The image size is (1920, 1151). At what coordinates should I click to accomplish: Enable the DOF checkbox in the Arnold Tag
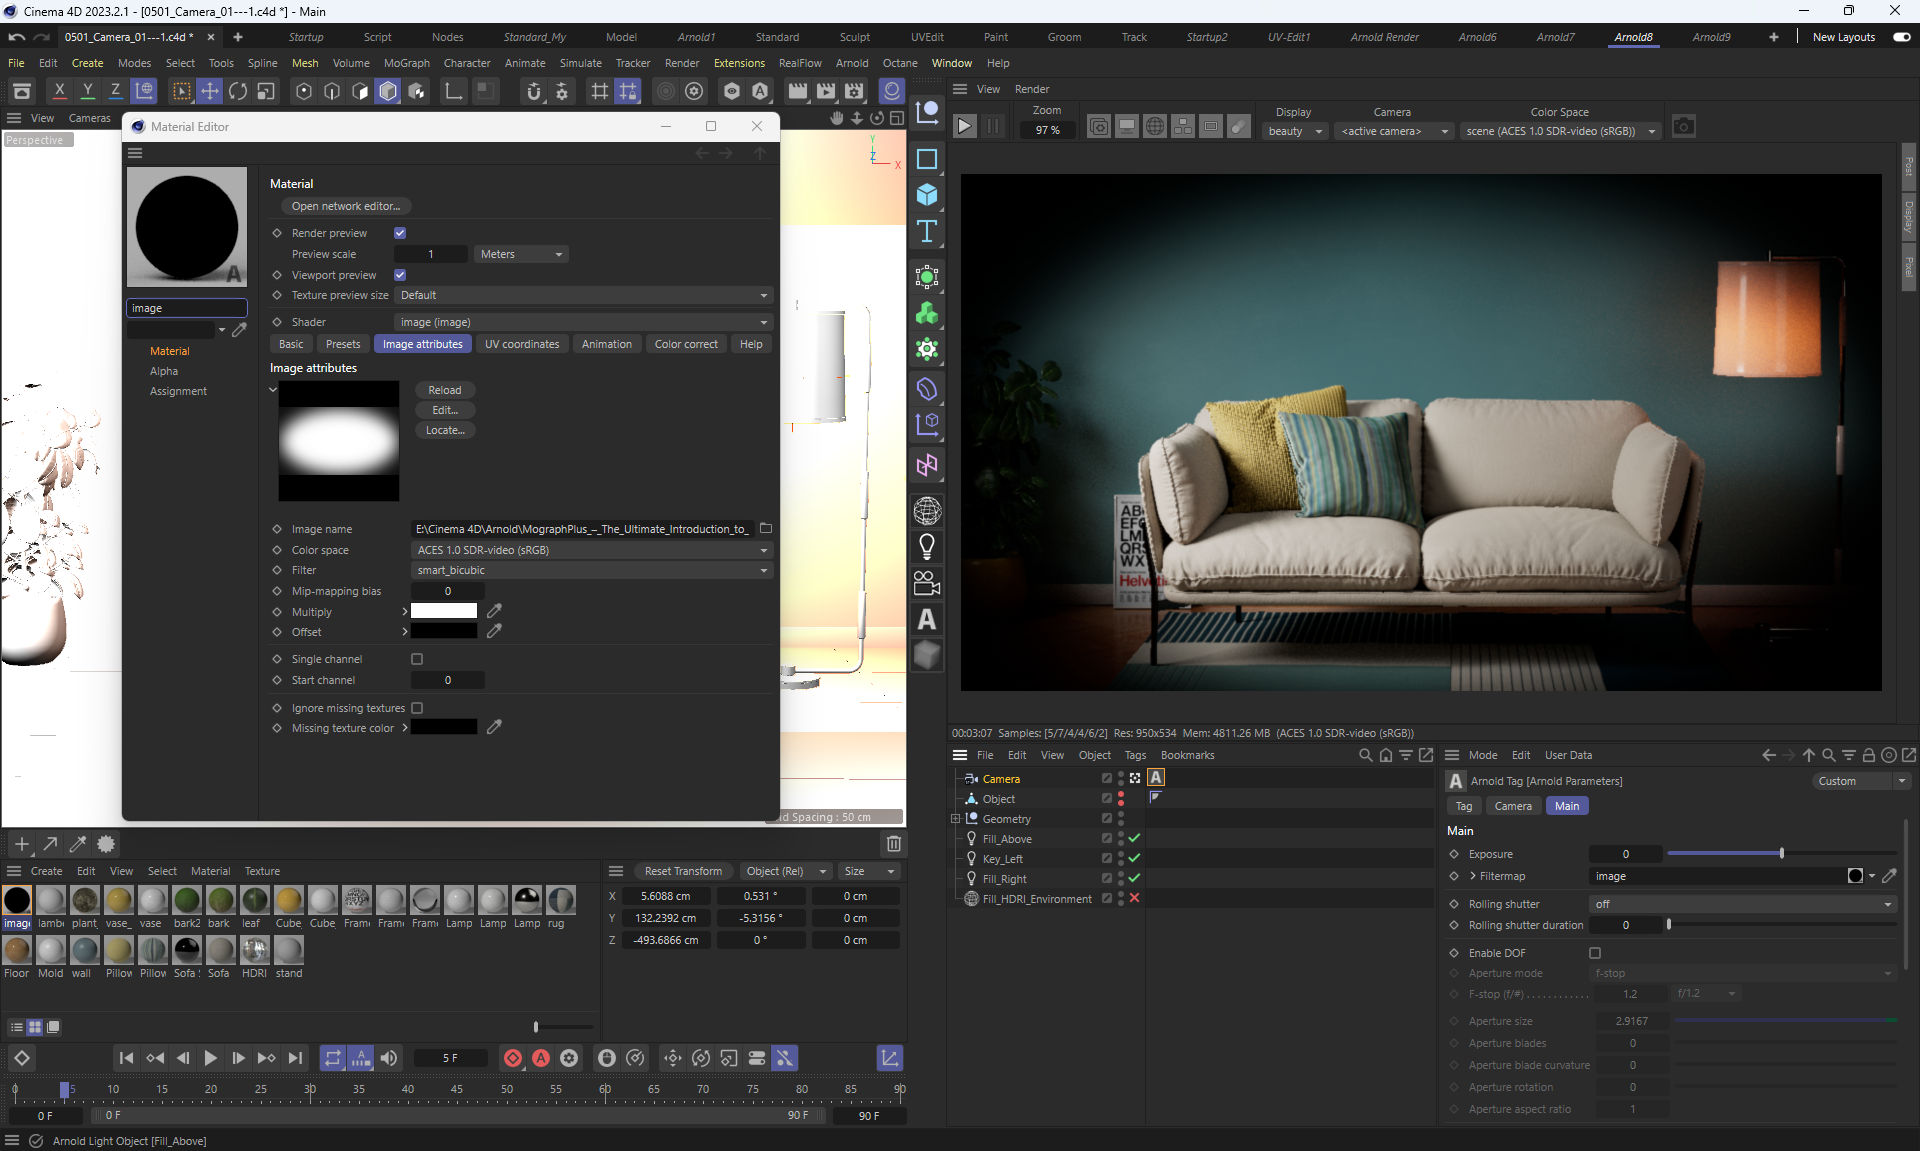pos(1595,953)
